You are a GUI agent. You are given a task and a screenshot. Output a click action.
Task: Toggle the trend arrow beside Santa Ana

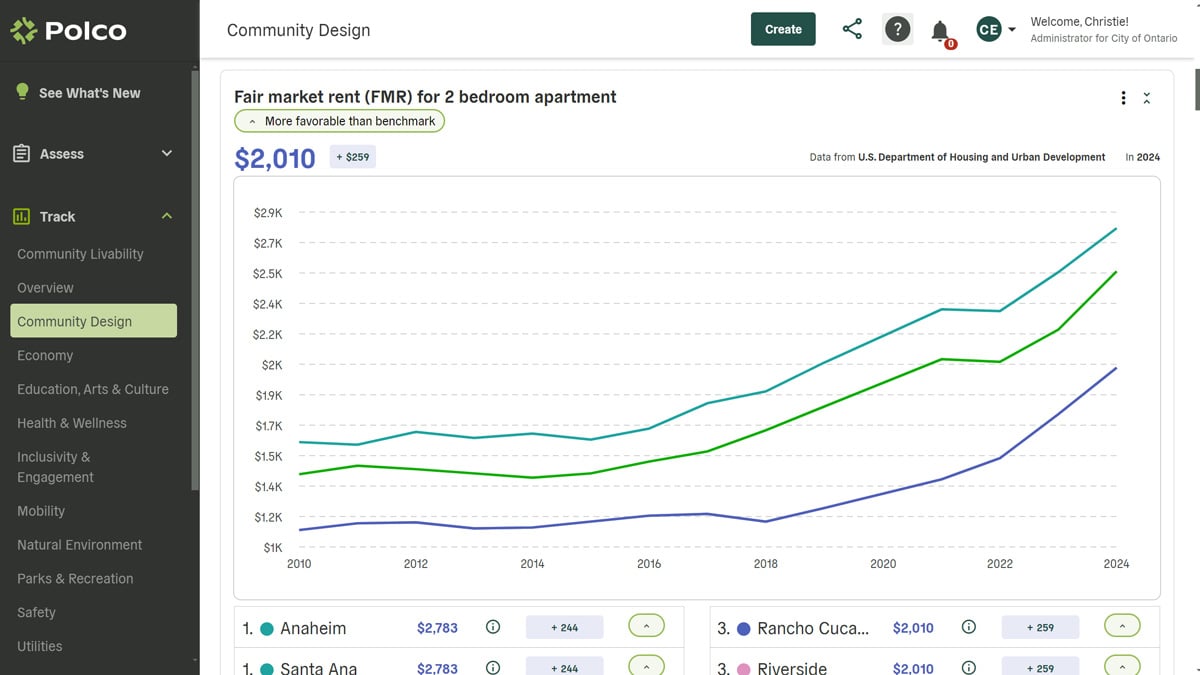[x=646, y=664]
